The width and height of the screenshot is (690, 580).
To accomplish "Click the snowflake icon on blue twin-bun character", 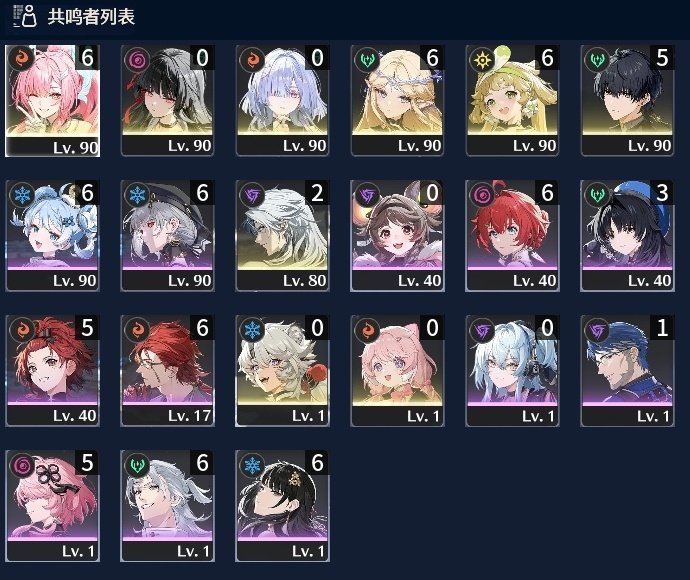I will tap(22, 195).
